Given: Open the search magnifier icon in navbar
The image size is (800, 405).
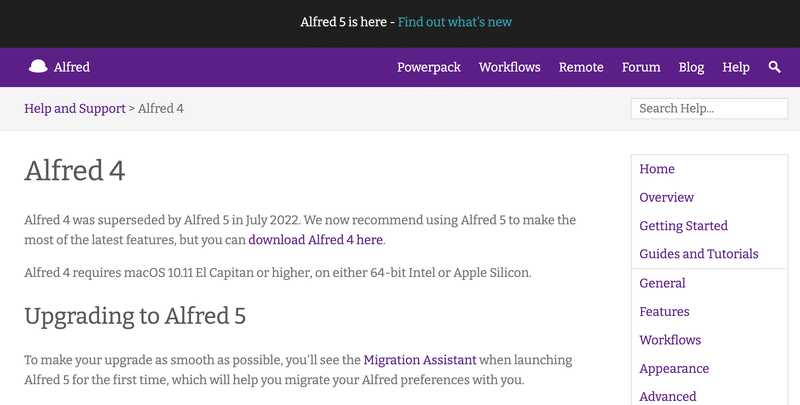Looking at the screenshot, I should [774, 67].
